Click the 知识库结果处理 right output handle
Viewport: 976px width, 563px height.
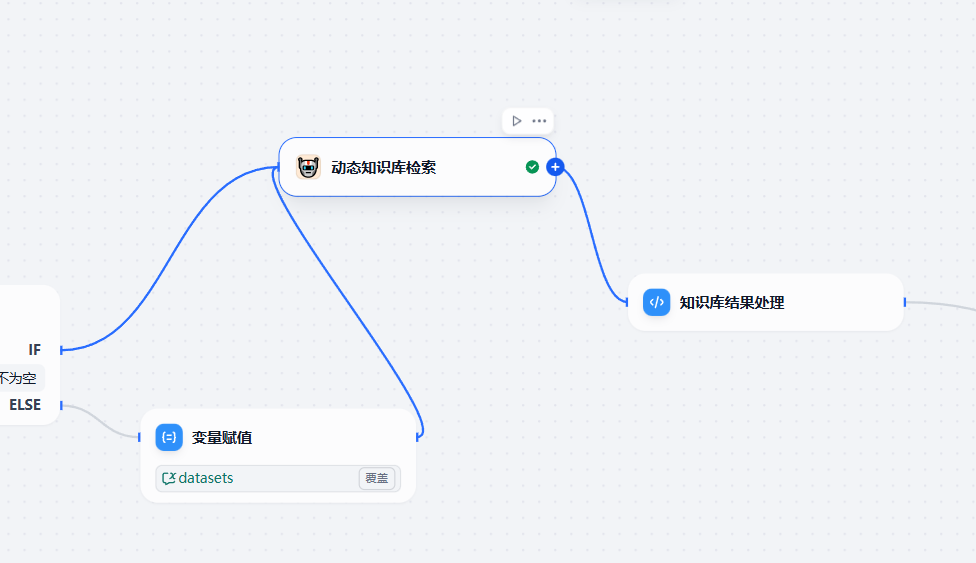pos(904,302)
